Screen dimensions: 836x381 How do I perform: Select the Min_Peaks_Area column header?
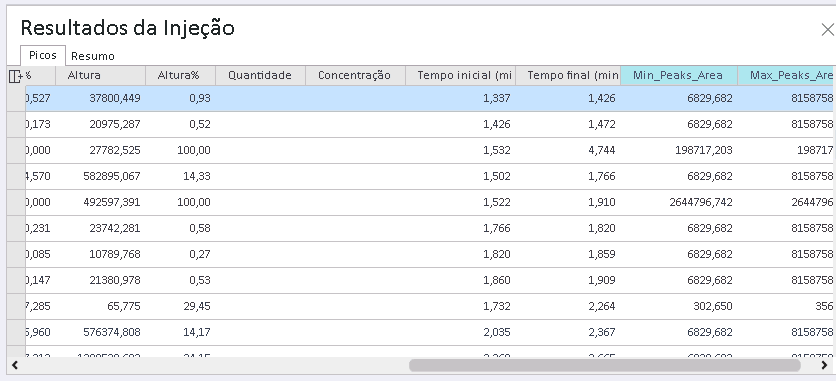click(679, 75)
